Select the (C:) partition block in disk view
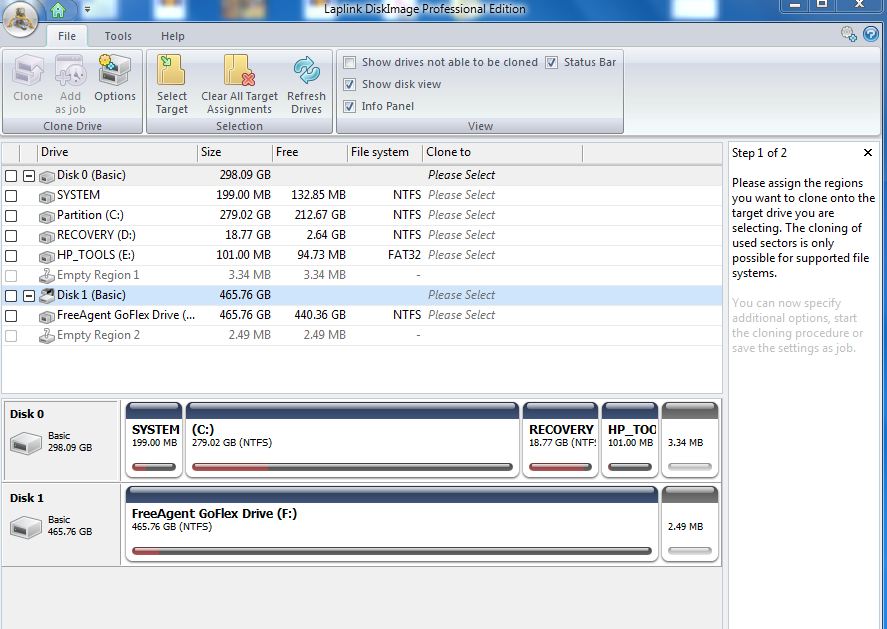This screenshot has height=629, width=887. click(352, 438)
